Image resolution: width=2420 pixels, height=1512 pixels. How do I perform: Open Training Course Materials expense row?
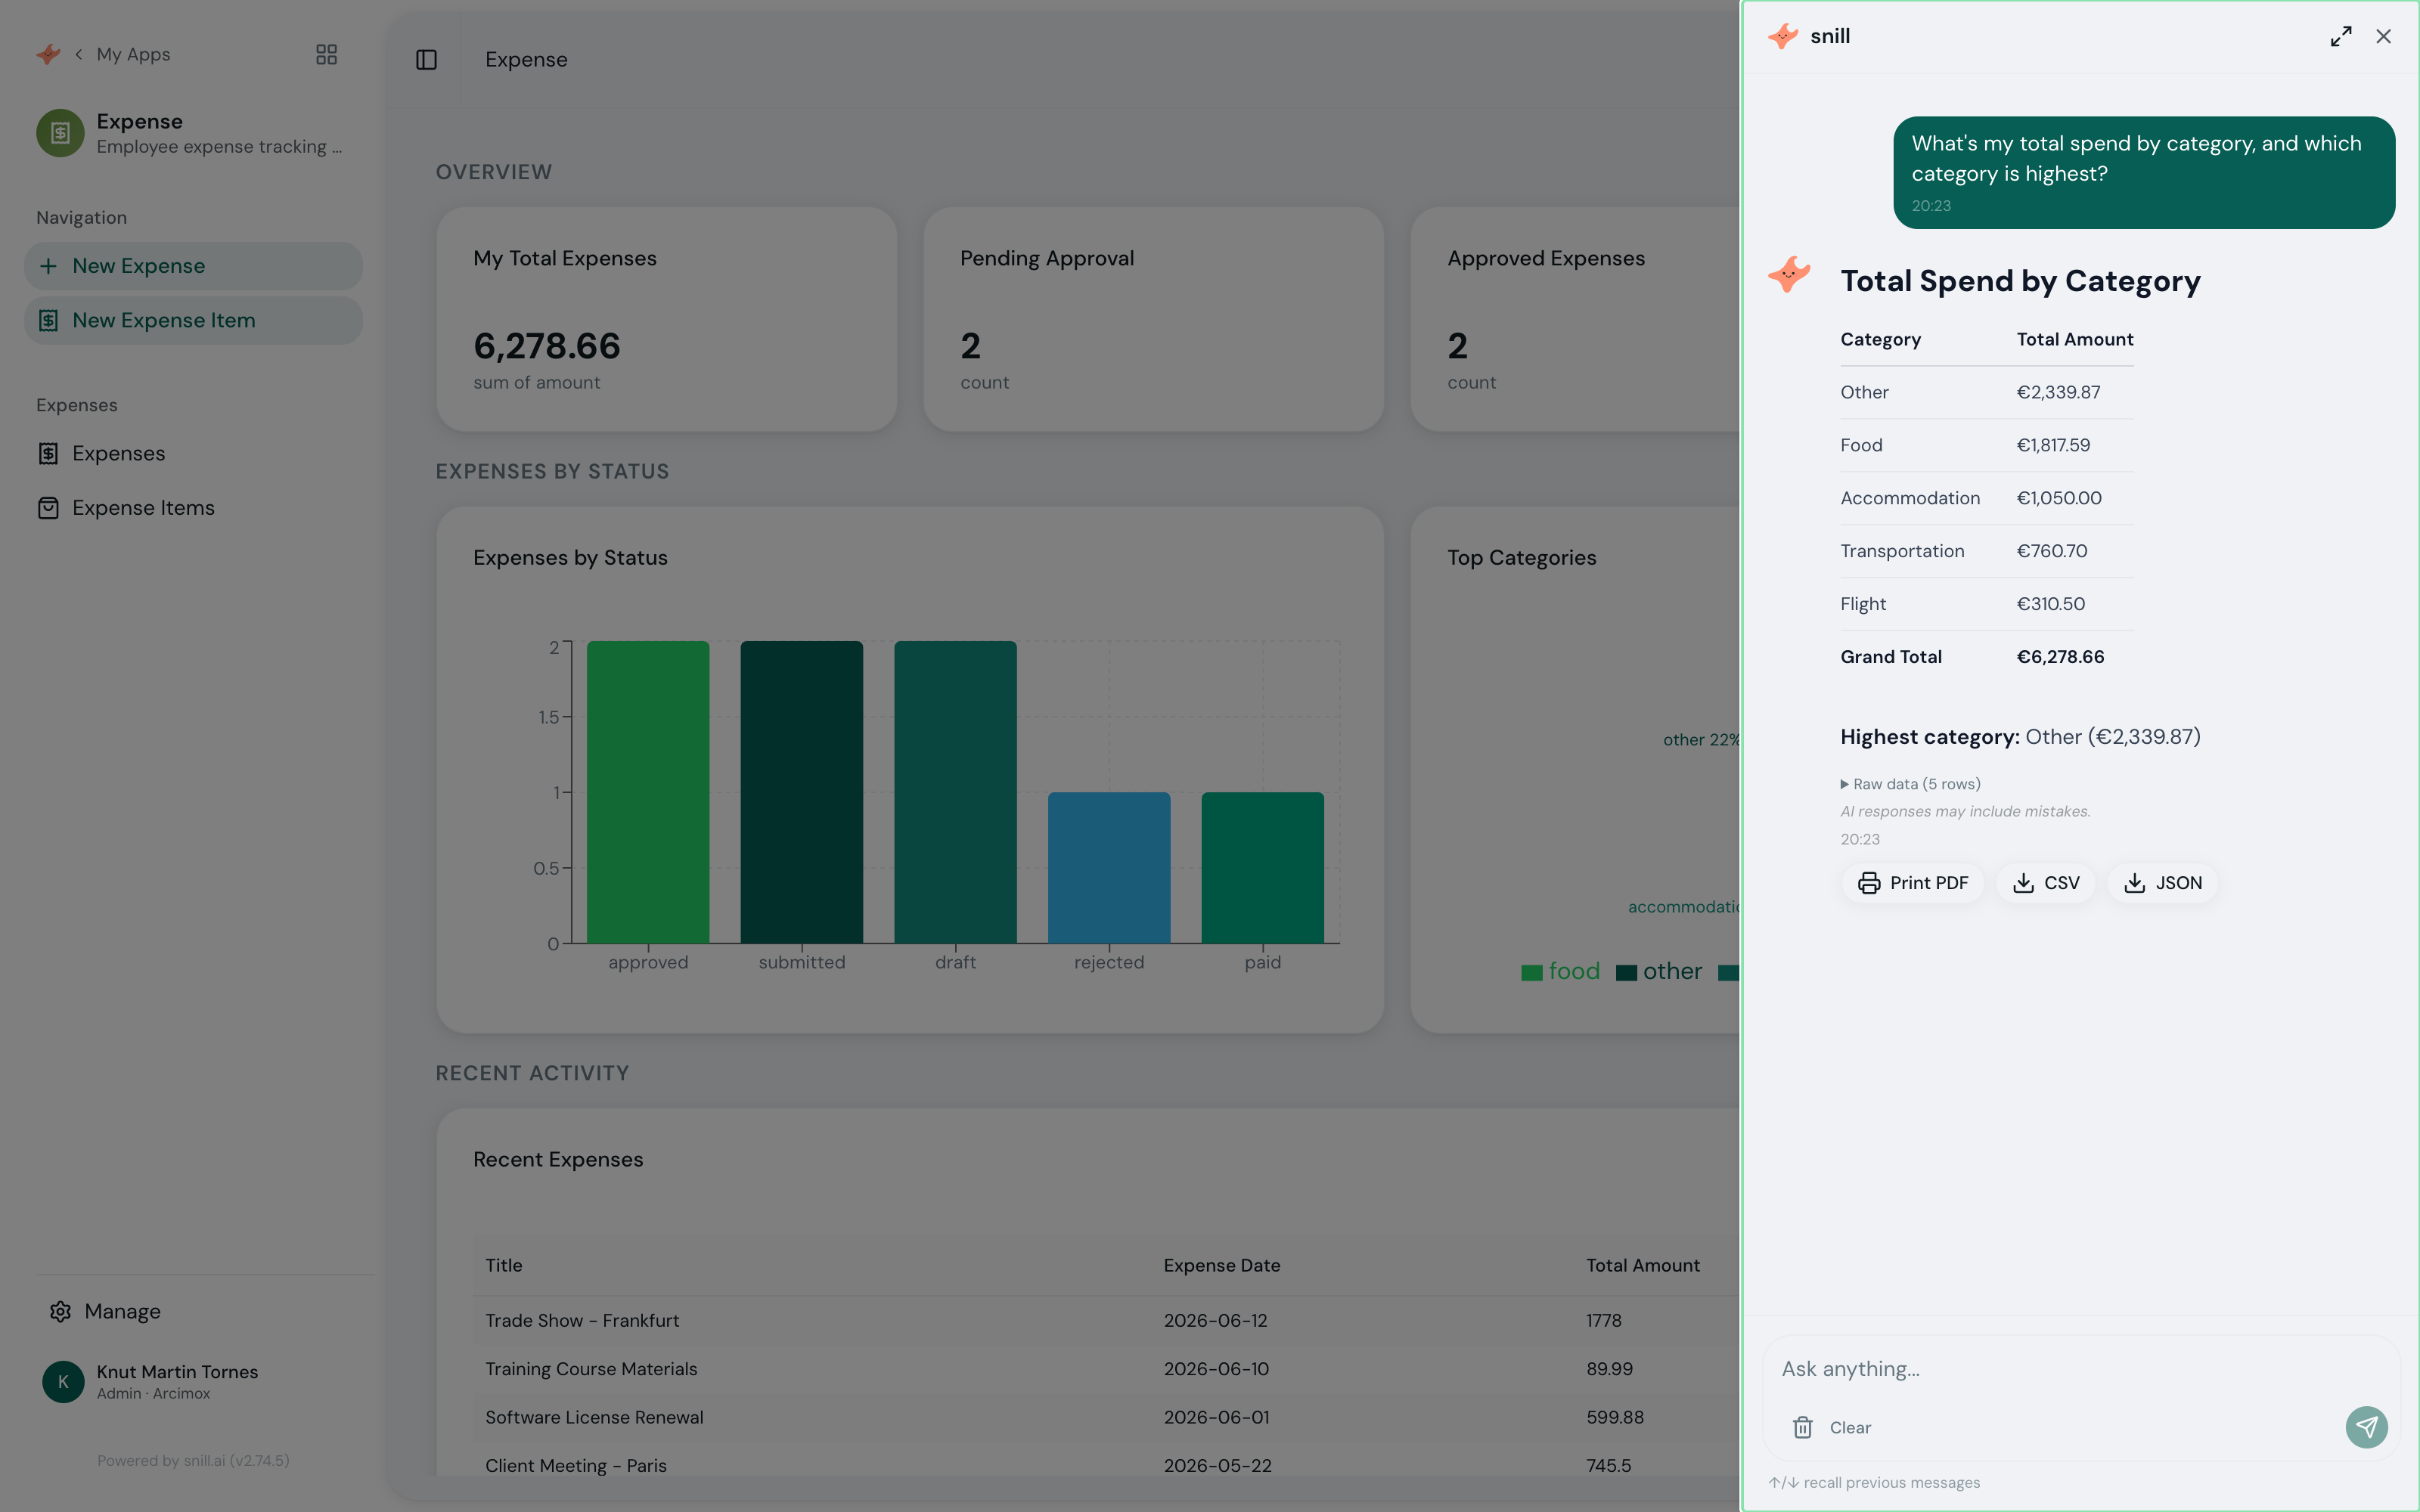[1107, 1369]
